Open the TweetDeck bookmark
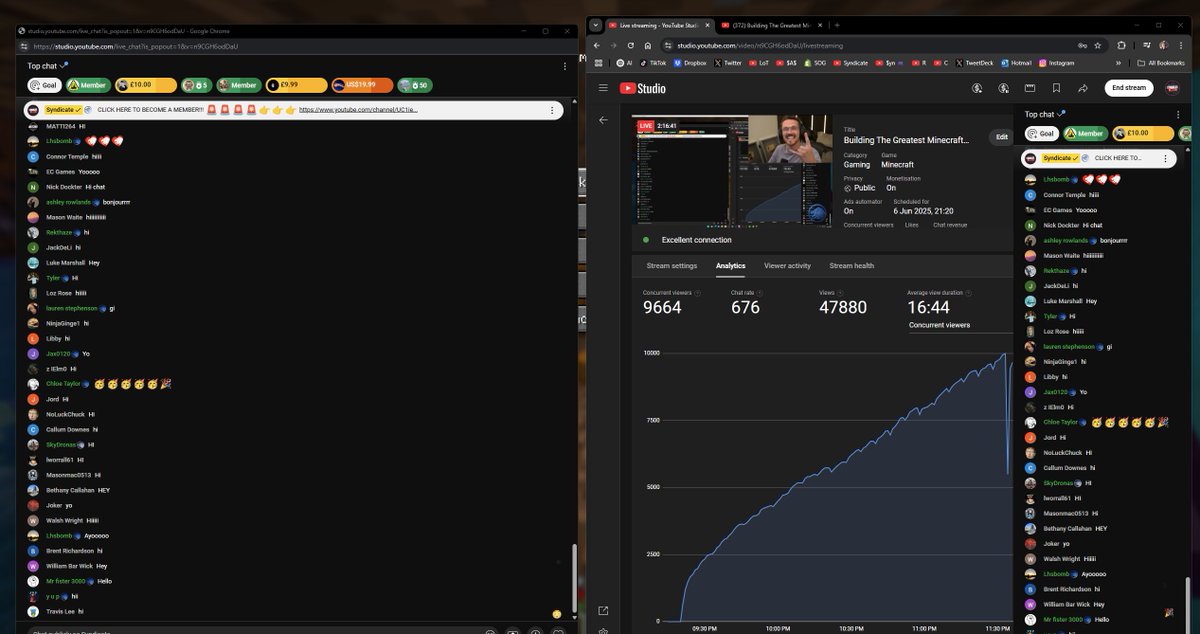Image resolution: width=1200 pixels, height=634 pixels. 974,62
